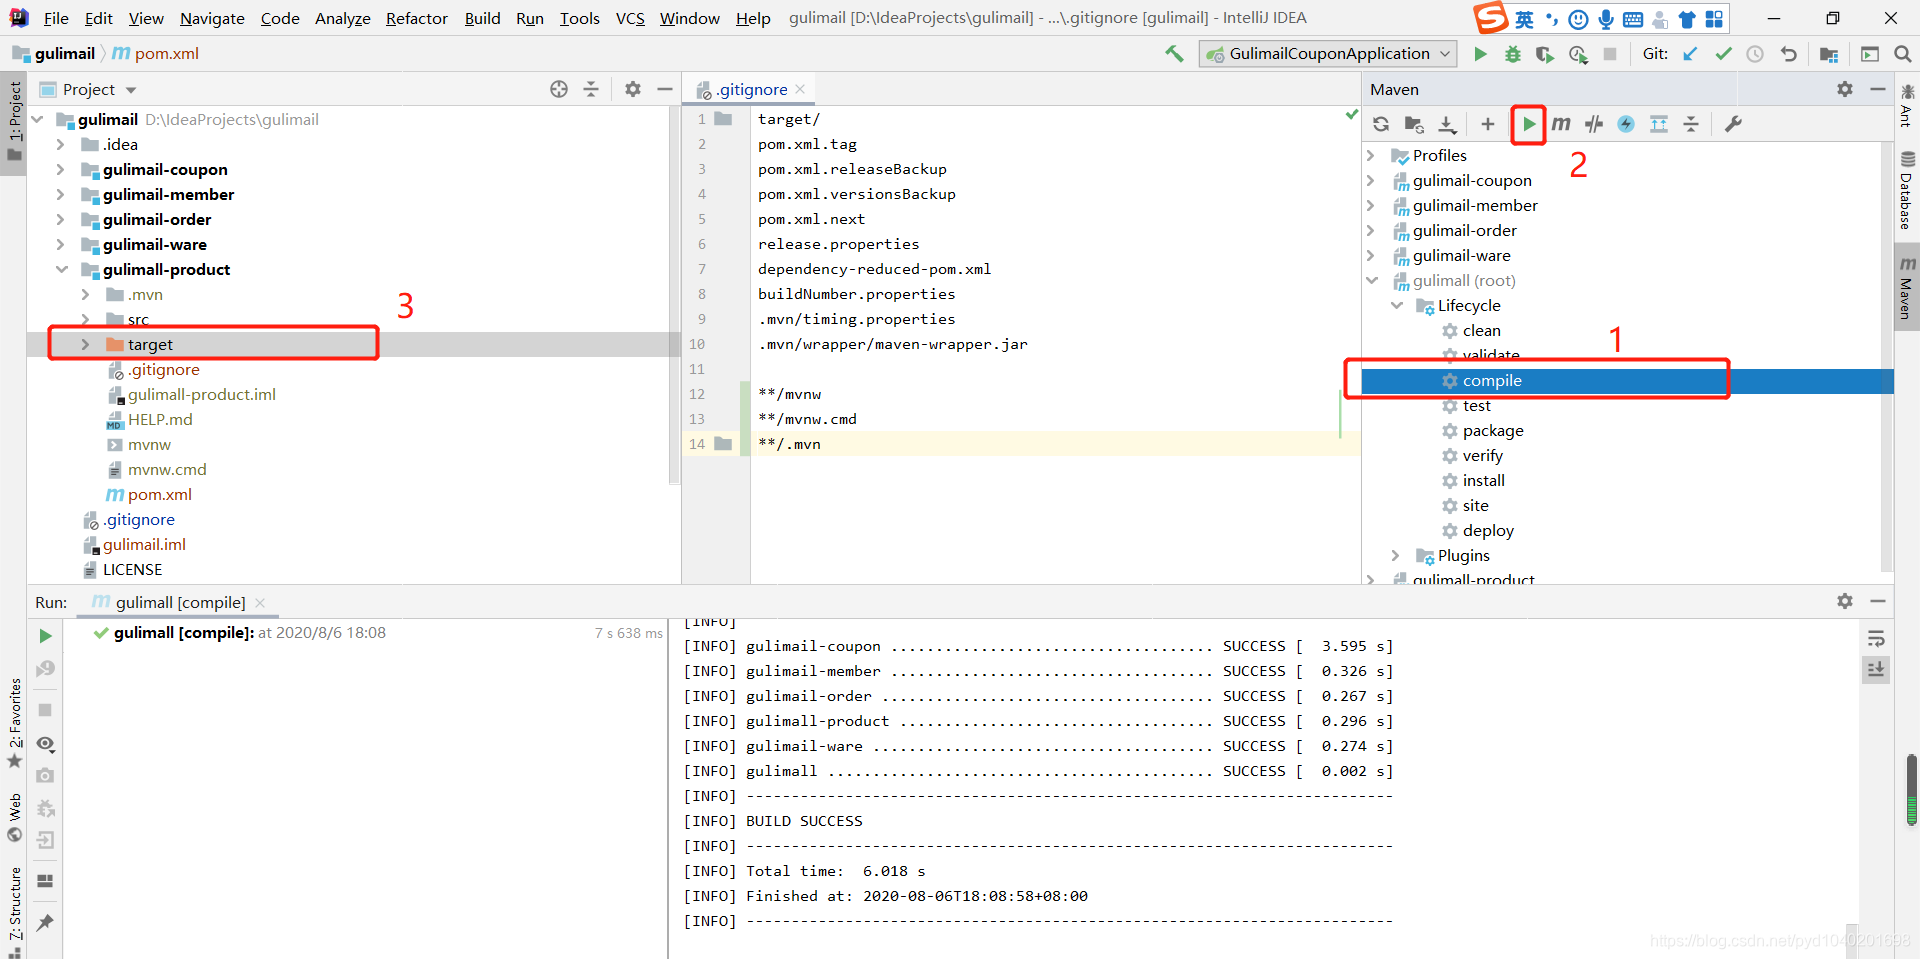Expand the gulimail-member folder in Project tree
Image resolution: width=1920 pixels, height=959 pixels.
coord(61,195)
